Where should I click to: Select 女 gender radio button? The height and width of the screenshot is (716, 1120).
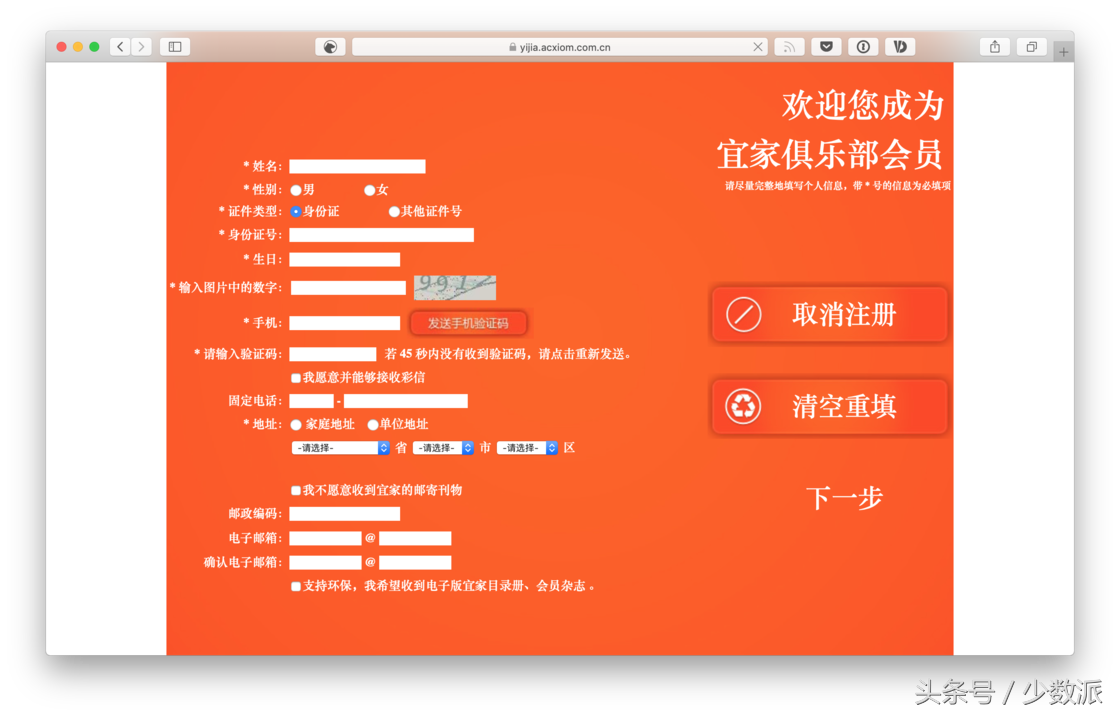point(369,190)
